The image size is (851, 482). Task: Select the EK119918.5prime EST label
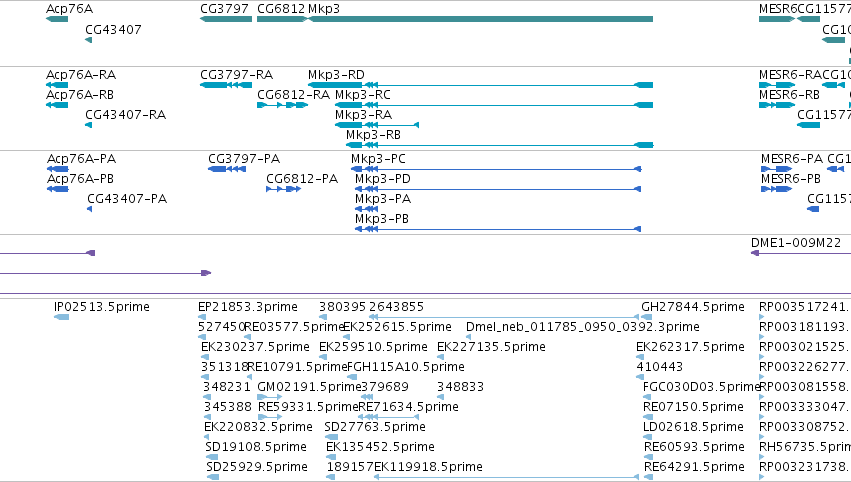point(428,468)
